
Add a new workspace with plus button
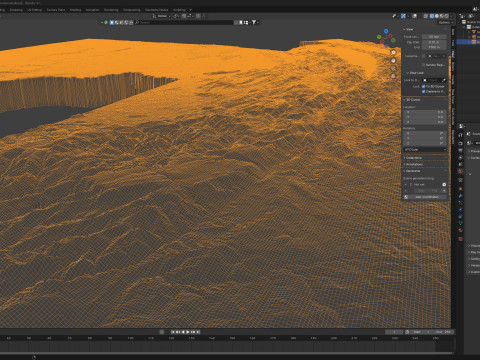click(190, 10)
